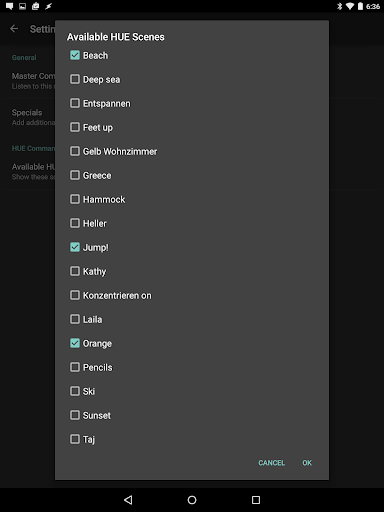The height and width of the screenshot is (512, 384).
Task: Tick the Konzentrieren on checkbox
Action: [x=75, y=295]
